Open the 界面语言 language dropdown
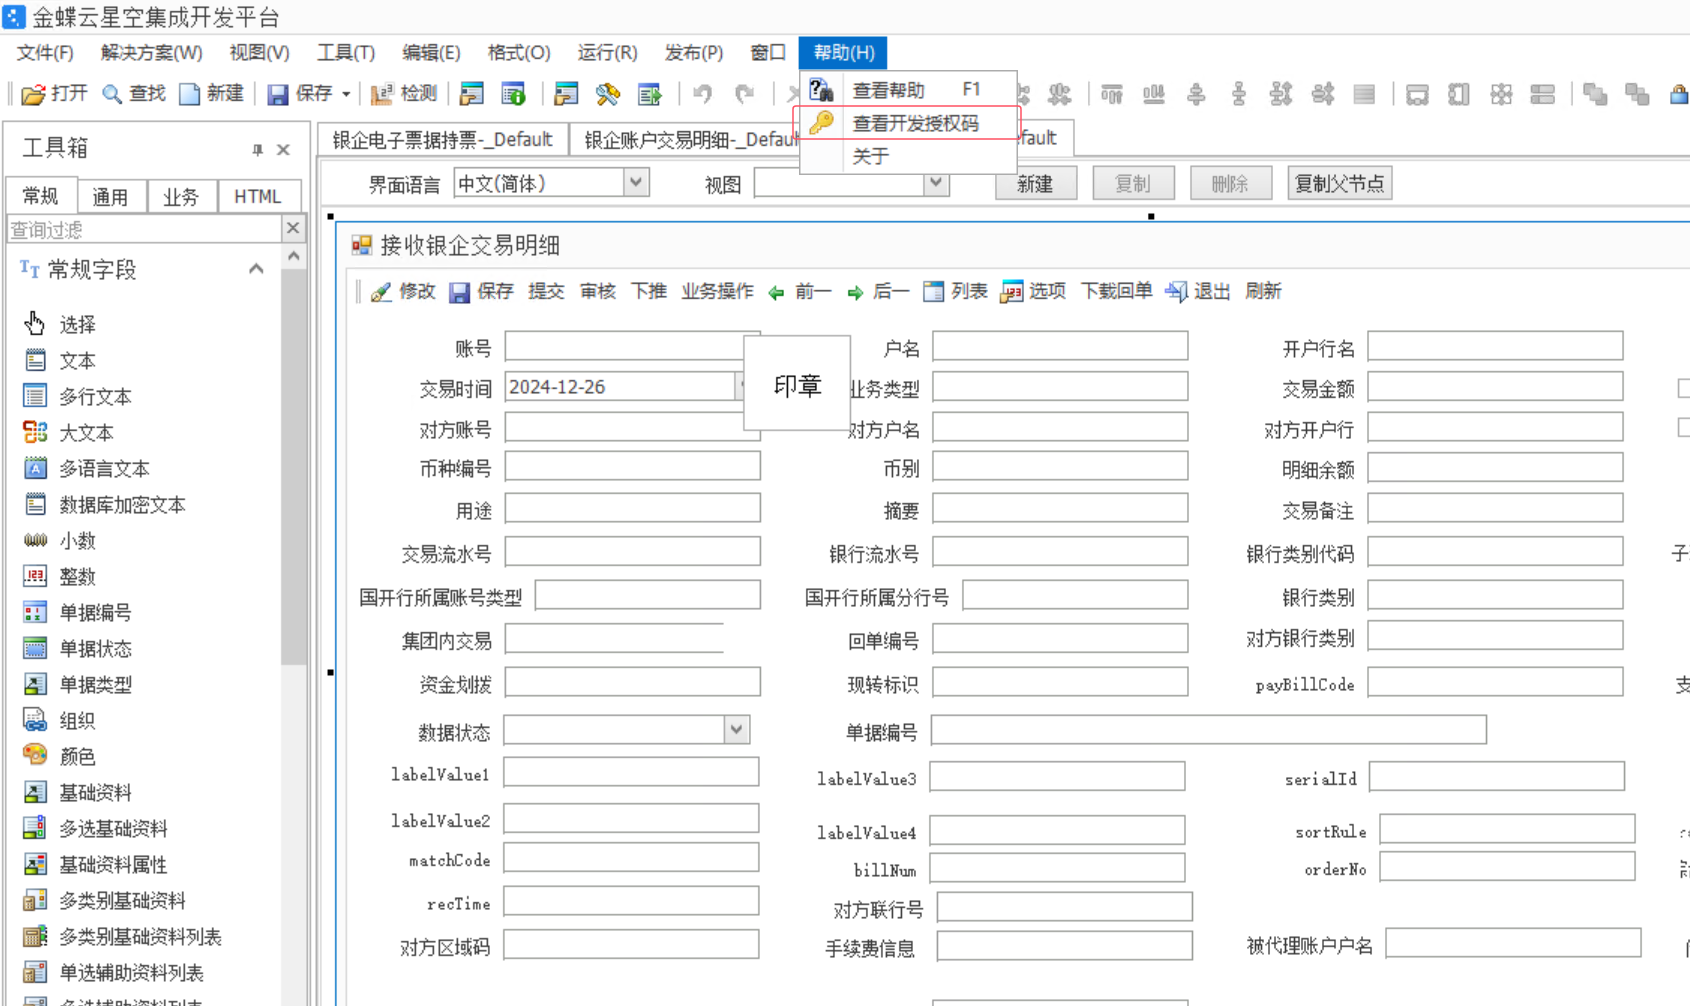Screen dimensions: 1690x1006 click(636, 182)
